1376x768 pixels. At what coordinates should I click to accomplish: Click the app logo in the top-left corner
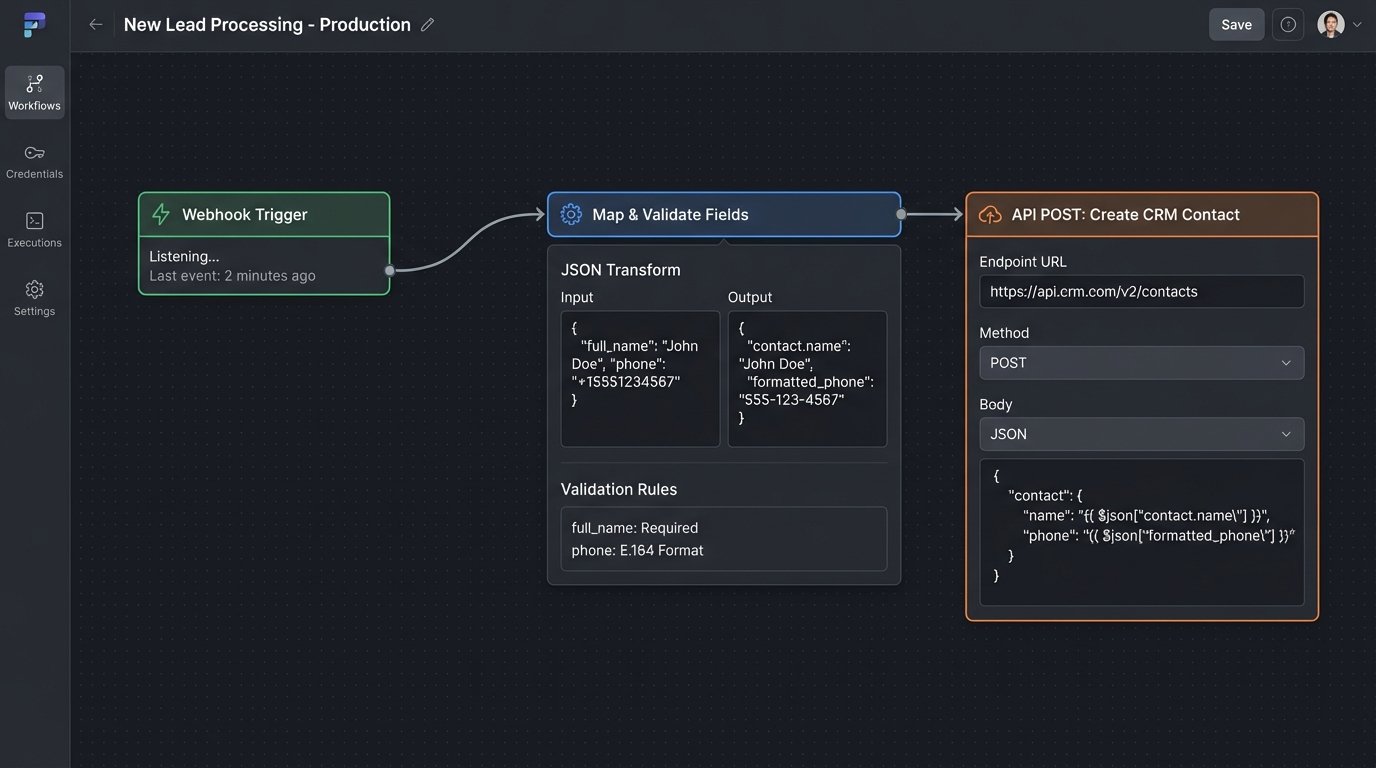[x=33, y=24]
